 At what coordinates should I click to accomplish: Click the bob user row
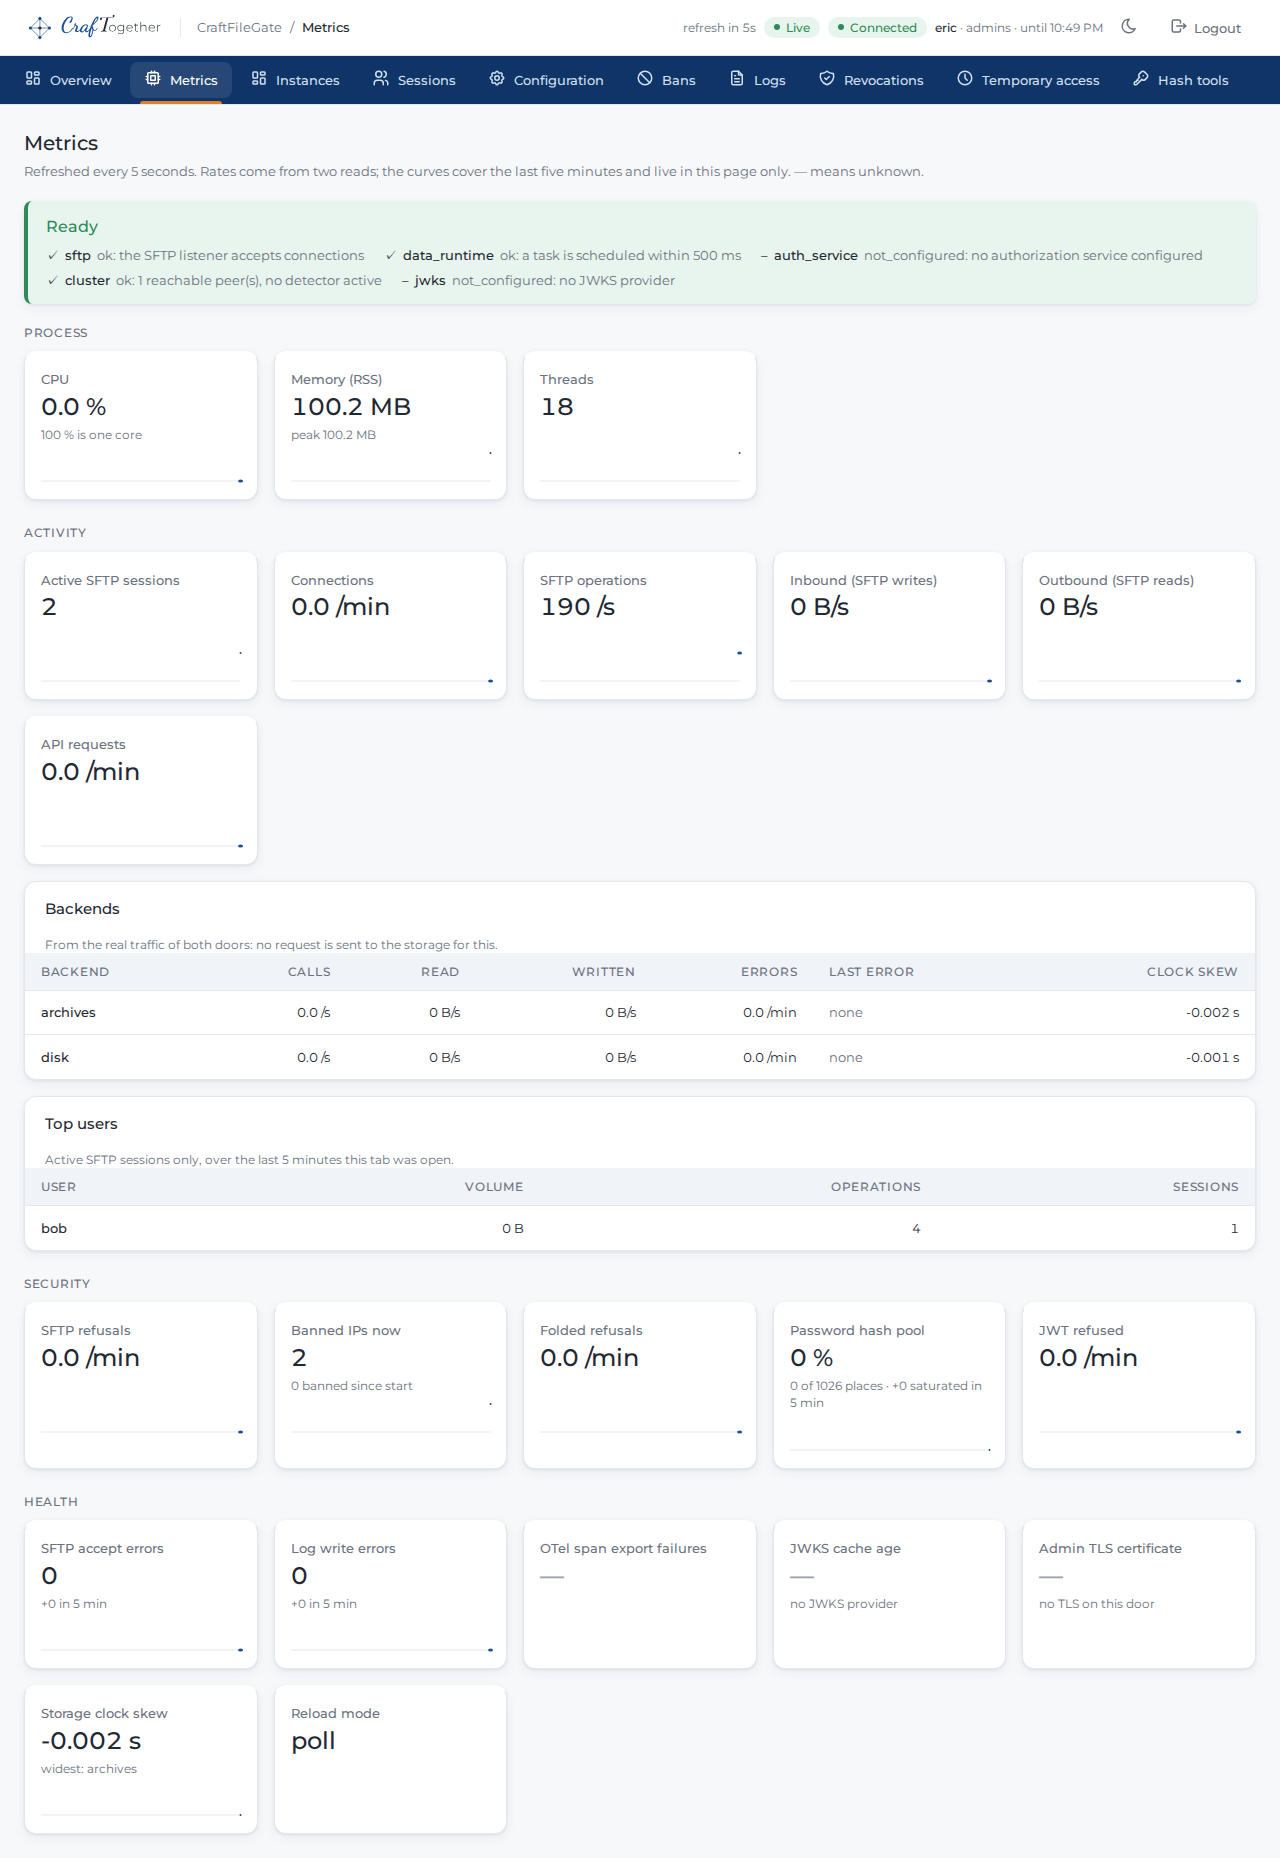[x=640, y=1228]
